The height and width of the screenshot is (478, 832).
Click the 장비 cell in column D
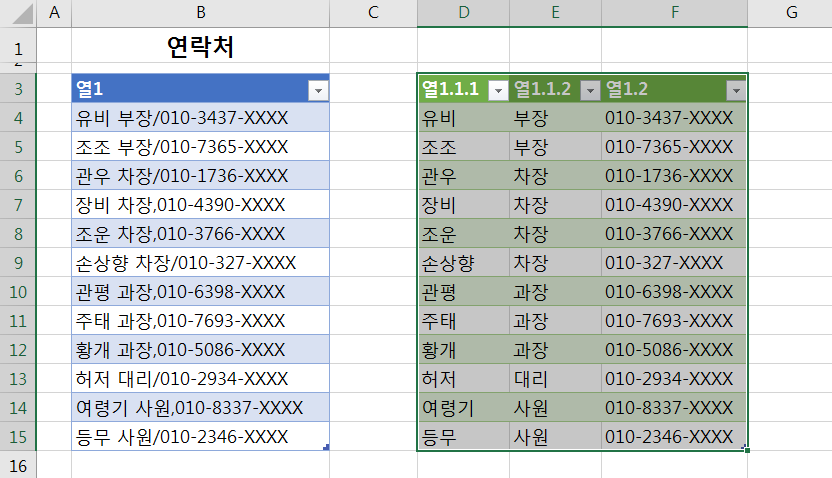[x=464, y=204]
